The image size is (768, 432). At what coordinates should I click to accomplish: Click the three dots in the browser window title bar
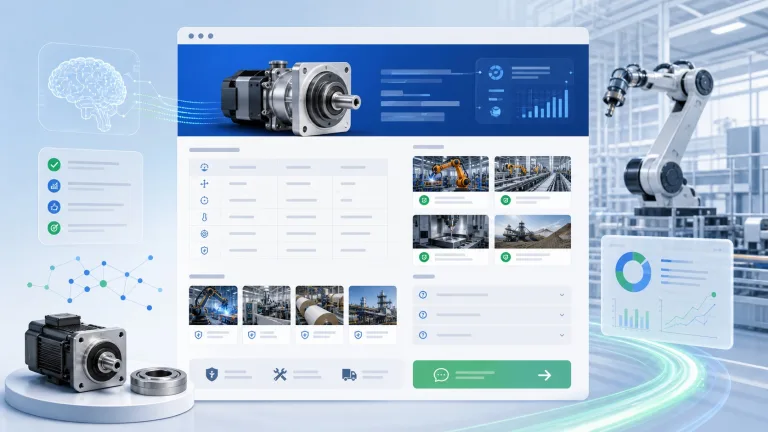[201, 36]
